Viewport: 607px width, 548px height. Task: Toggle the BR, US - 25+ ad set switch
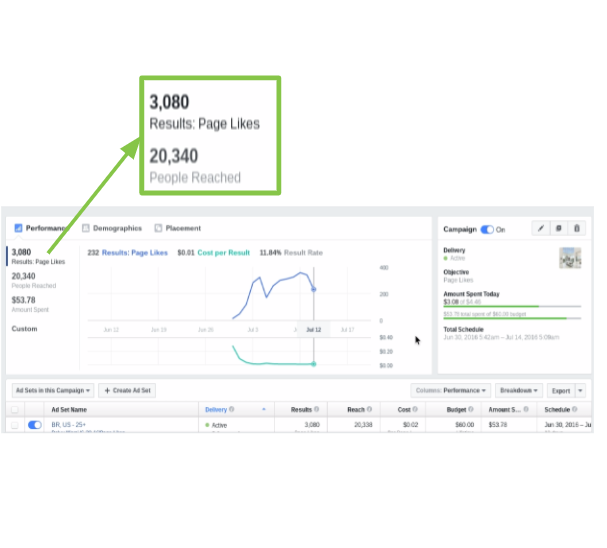35,425
